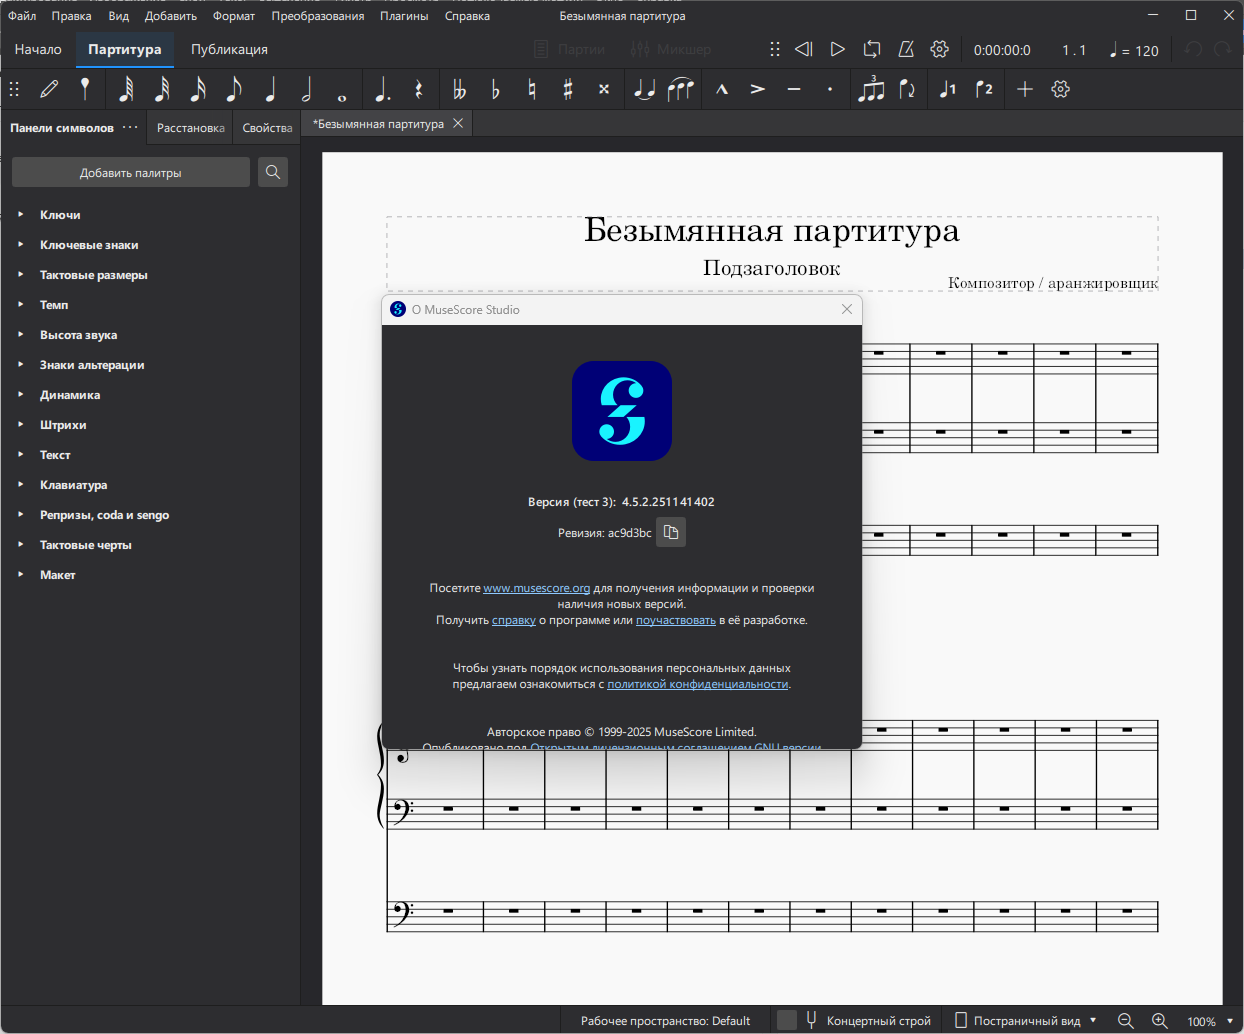Image resolution: width=1244 pixels, height=1034 pixels.
Task: Follow the поучаствовать link
Action: 676,620
